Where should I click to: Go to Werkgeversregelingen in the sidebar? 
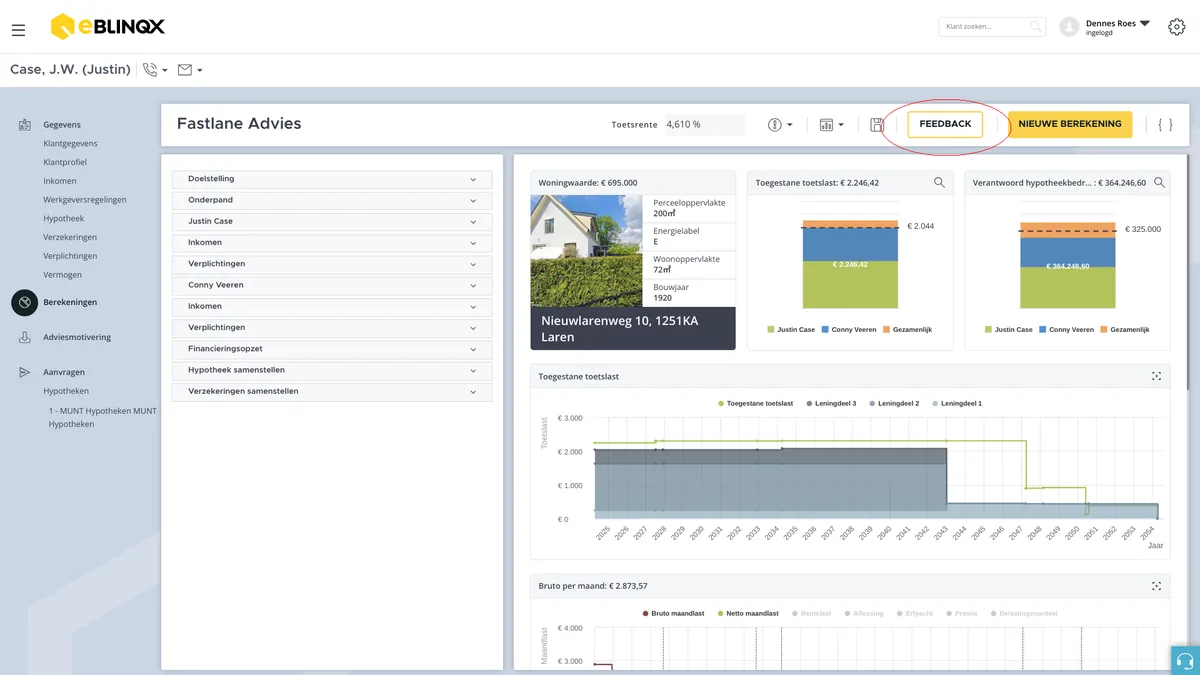tap(85, 200)
